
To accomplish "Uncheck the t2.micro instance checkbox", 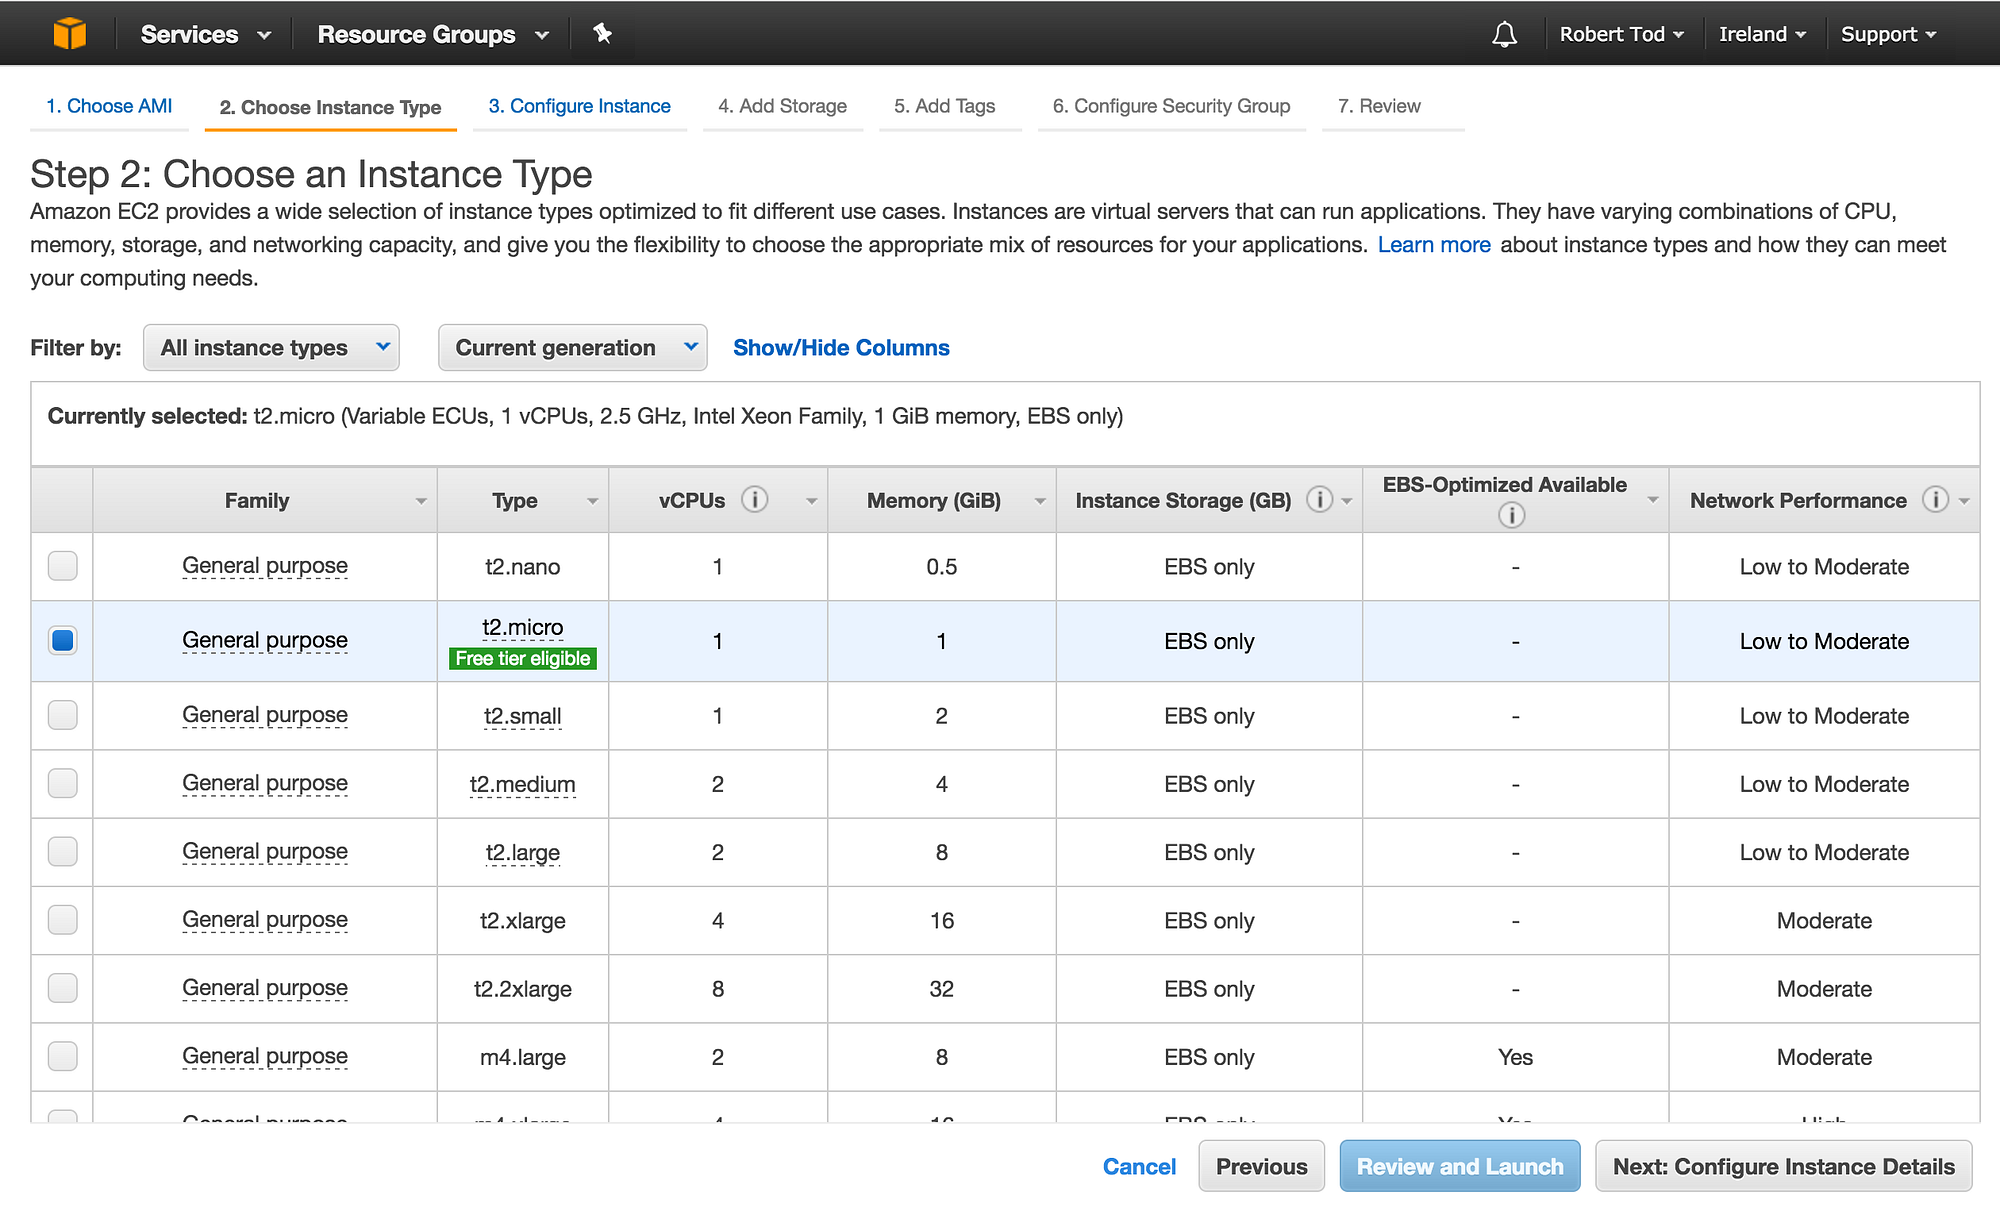I will click(x=63, y=640).
